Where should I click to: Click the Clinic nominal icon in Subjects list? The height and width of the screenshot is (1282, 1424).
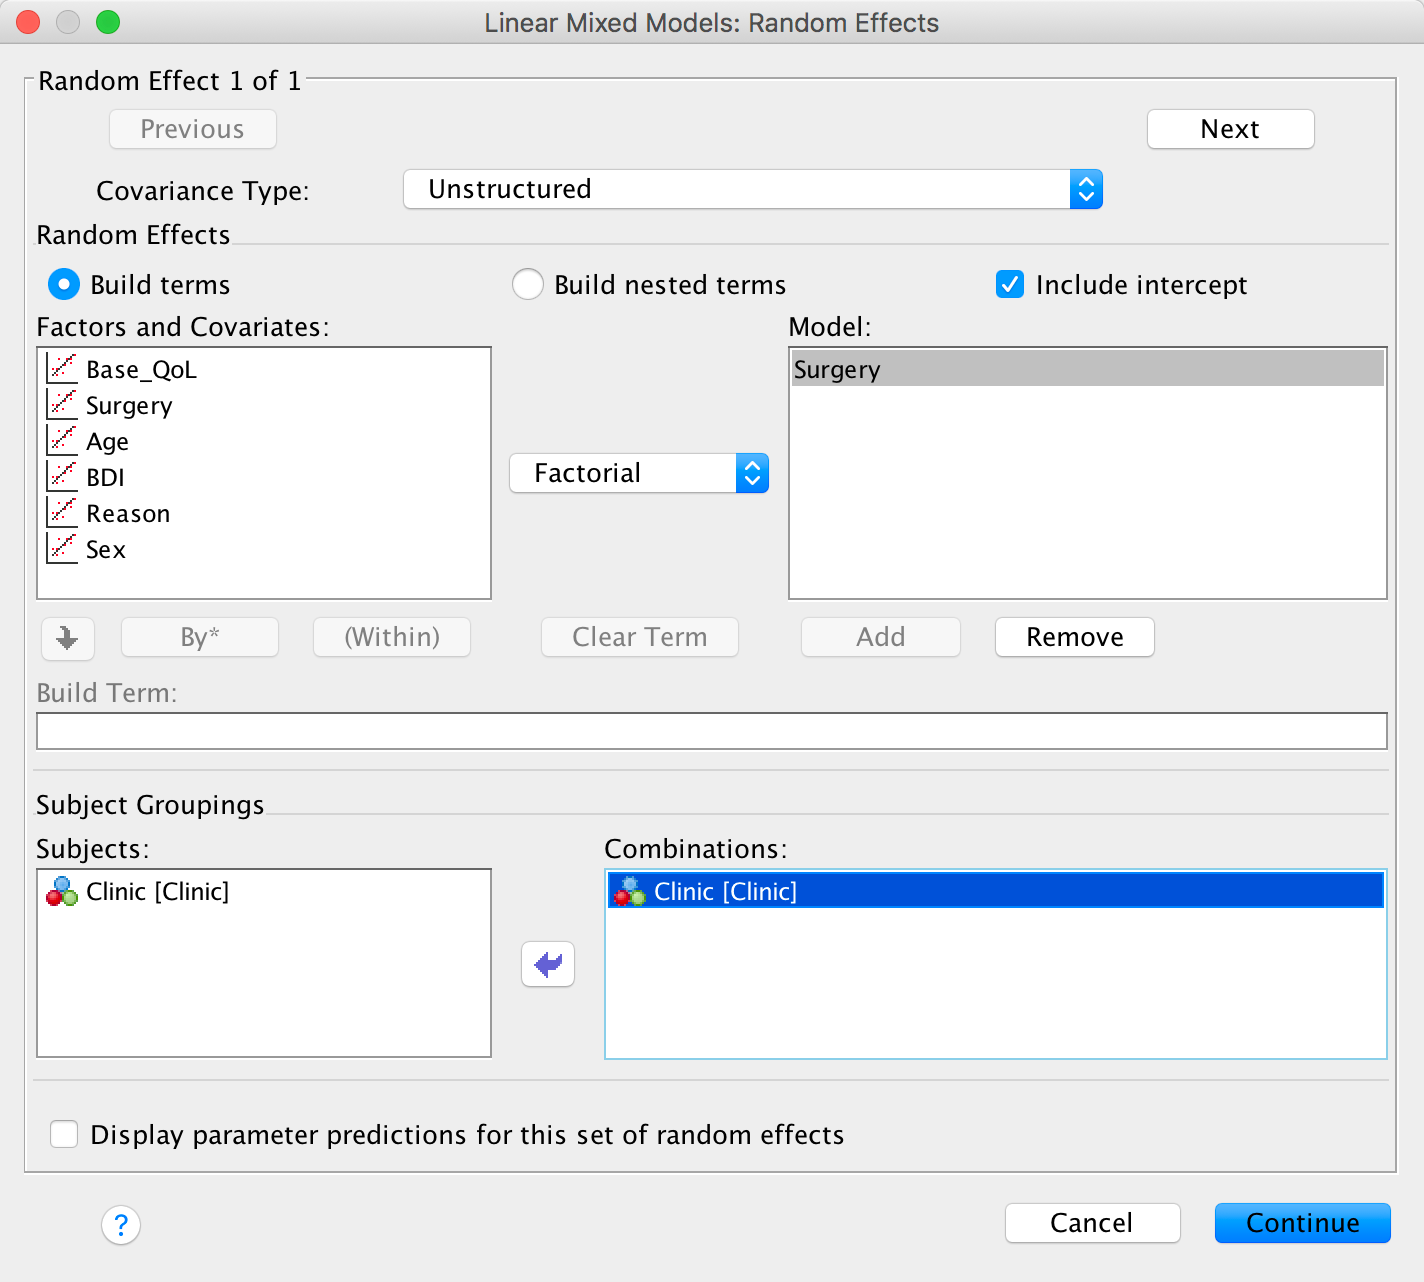click(62, 891)
